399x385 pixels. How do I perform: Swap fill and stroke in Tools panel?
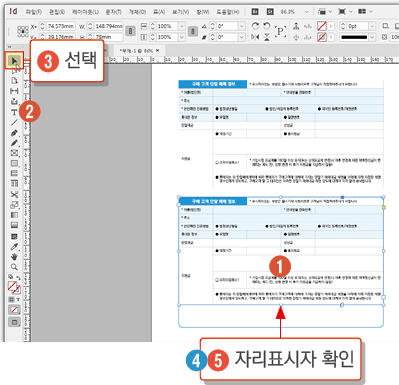(18, 277)
